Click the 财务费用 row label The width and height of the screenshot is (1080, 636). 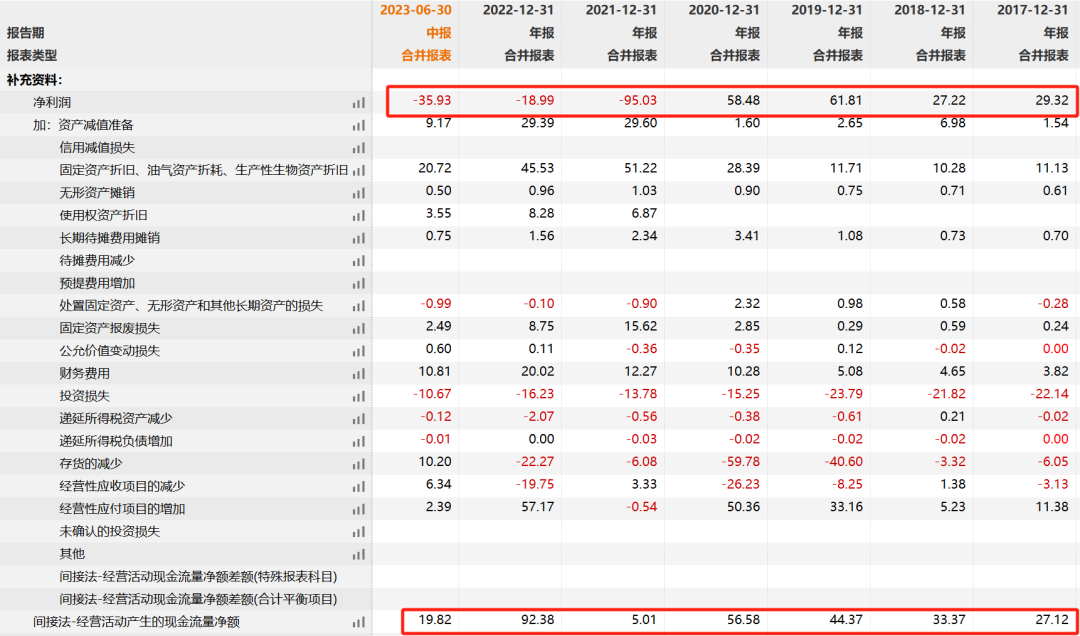85,374
